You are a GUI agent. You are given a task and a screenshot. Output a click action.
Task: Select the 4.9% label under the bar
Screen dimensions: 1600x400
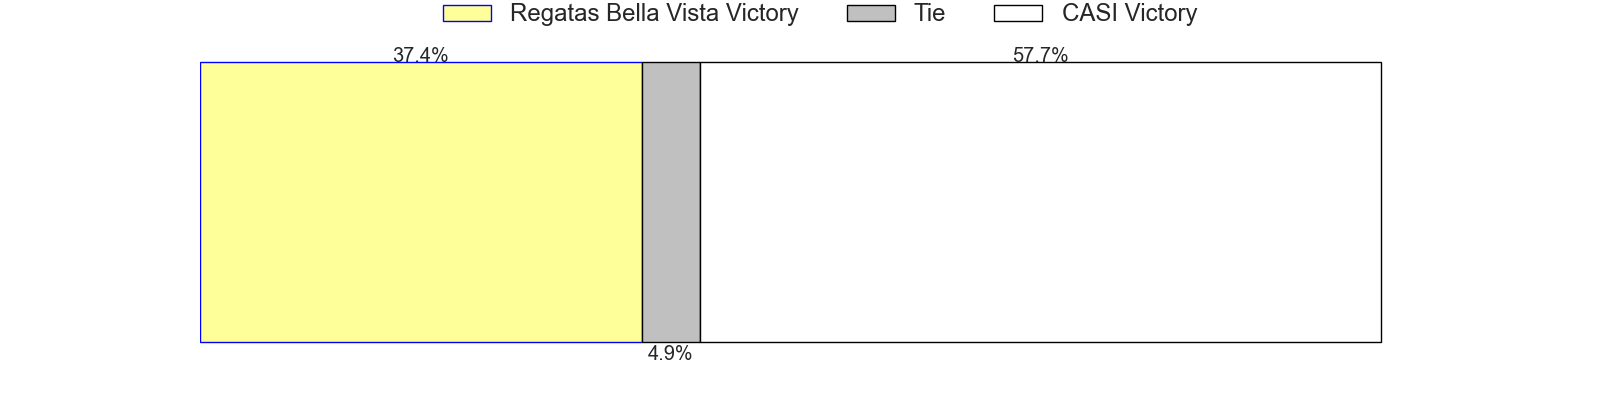pyautogui.click(x=669, y=353)
